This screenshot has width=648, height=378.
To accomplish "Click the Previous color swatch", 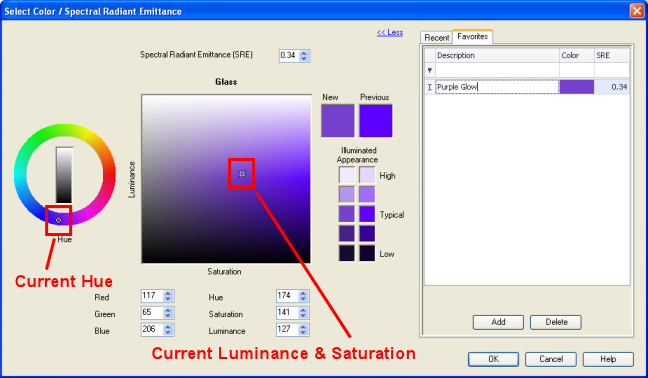I will [376, 121].
